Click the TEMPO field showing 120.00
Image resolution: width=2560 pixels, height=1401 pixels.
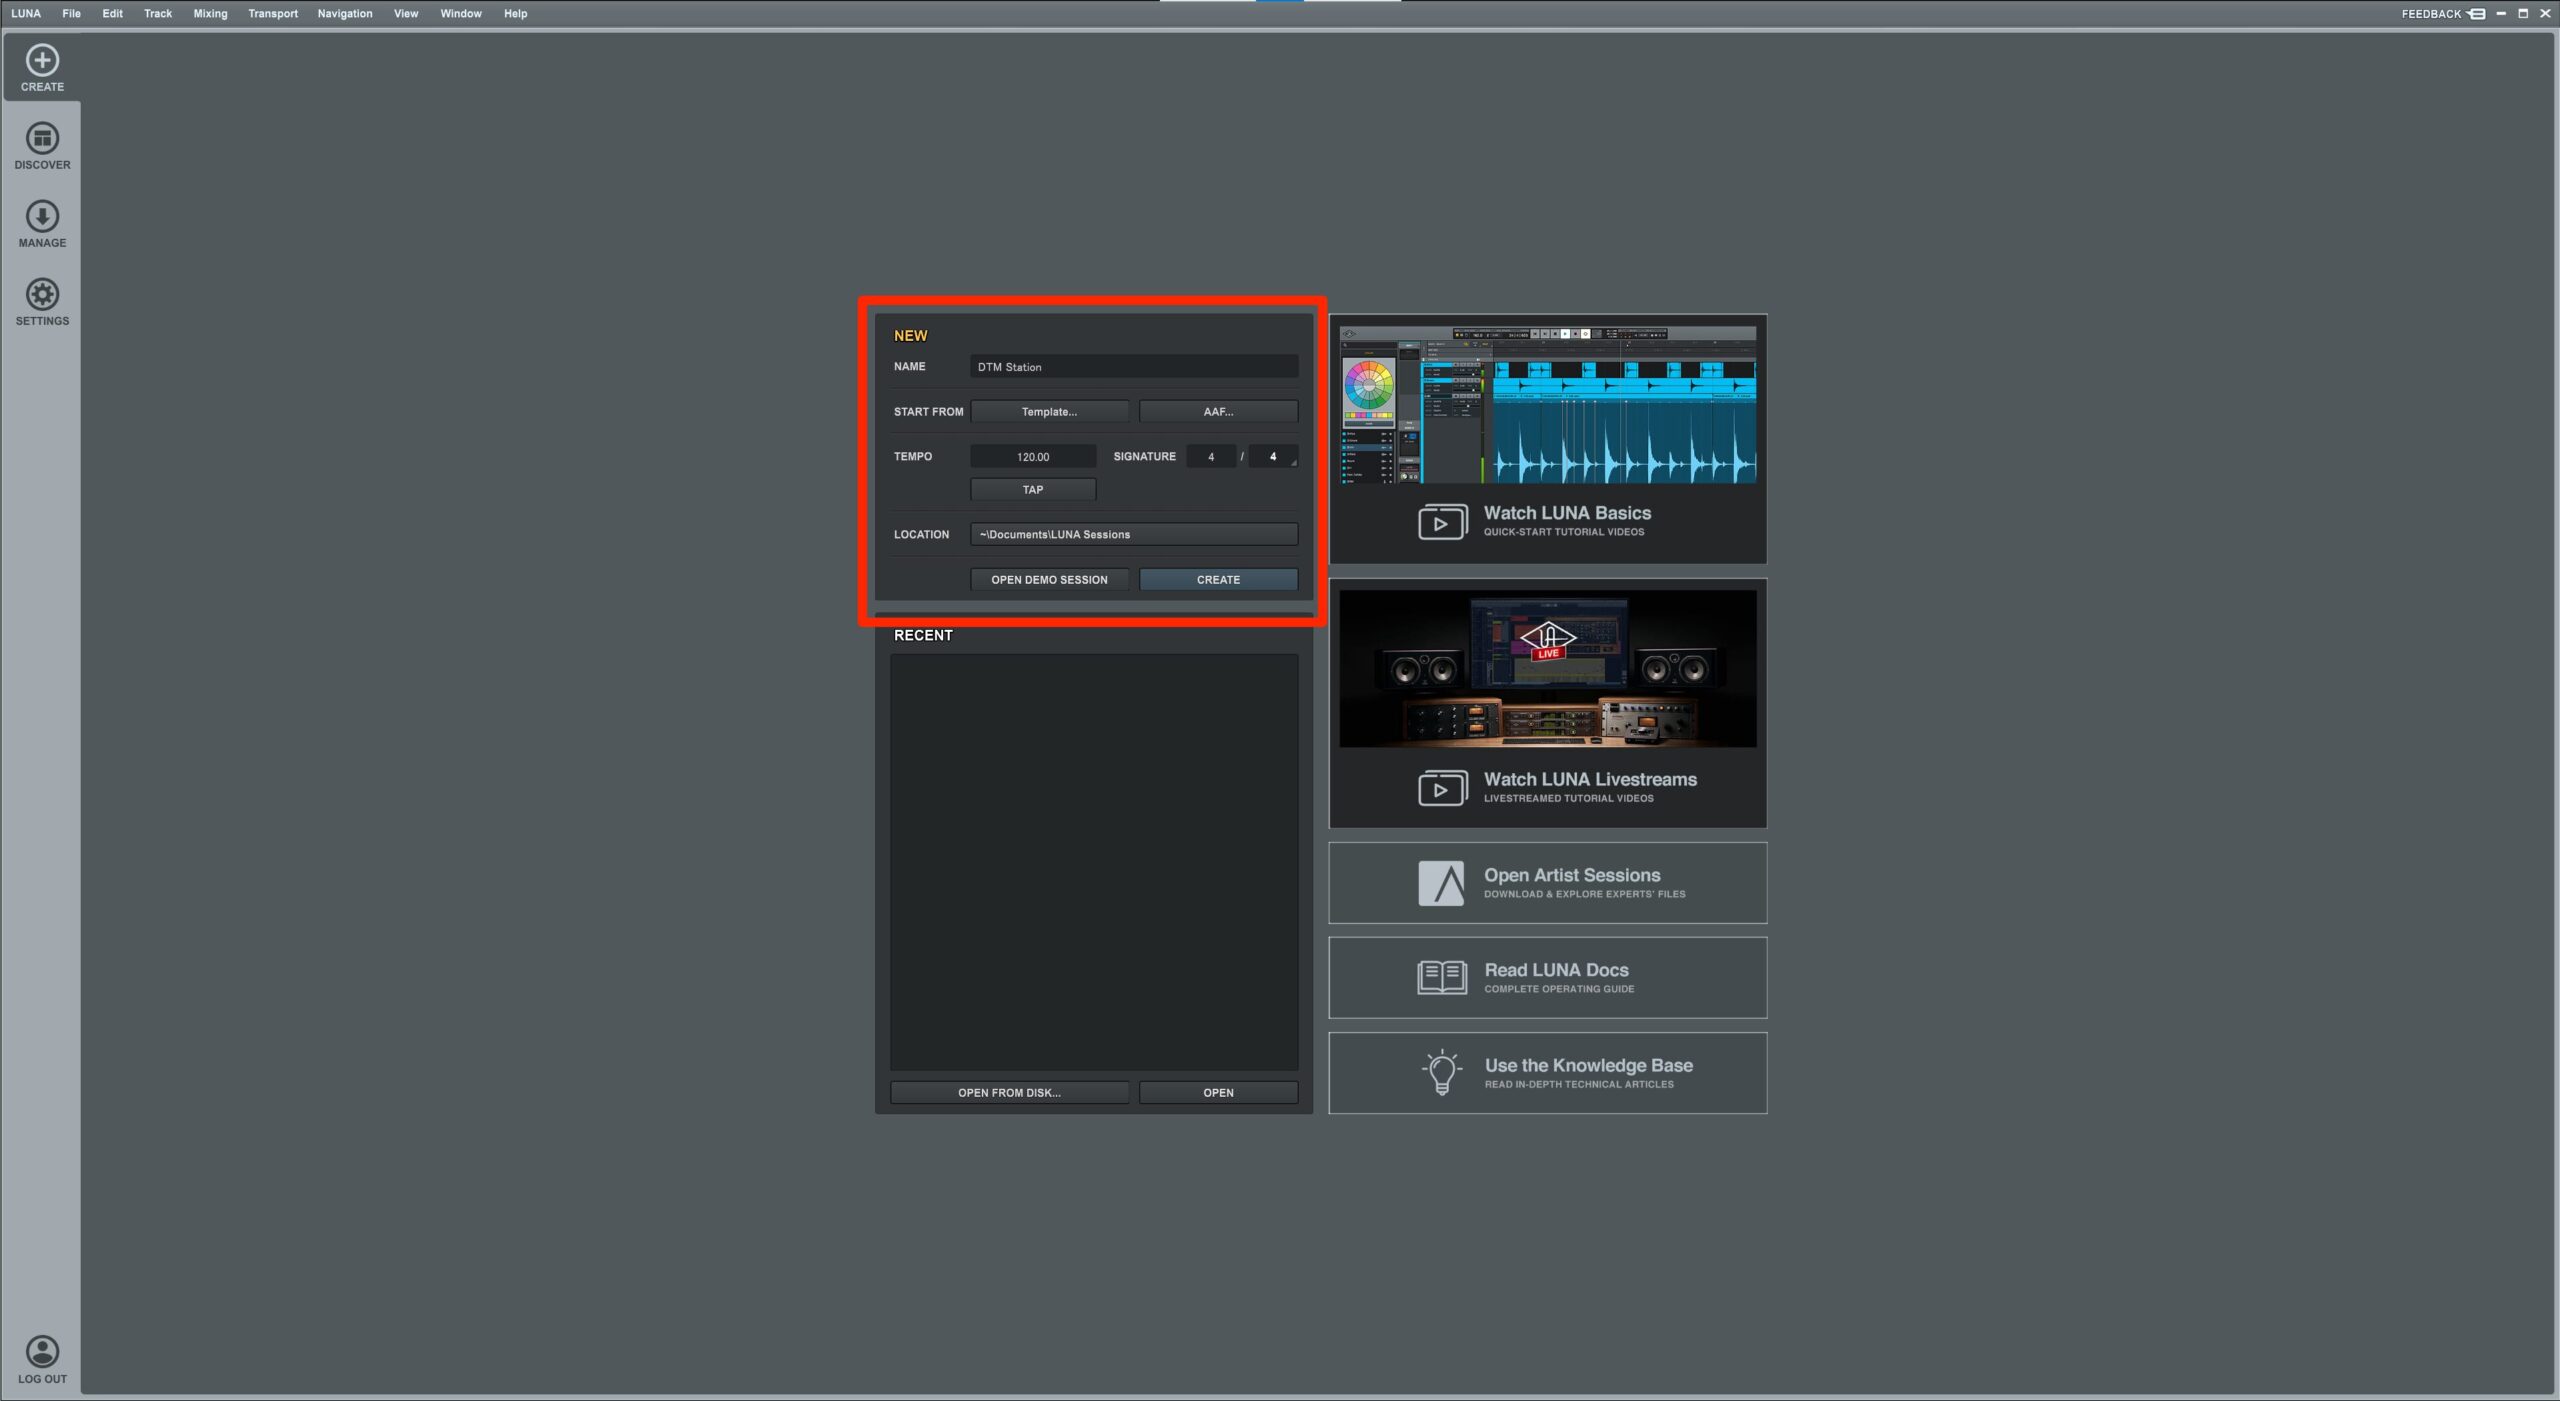[1033, 457]
